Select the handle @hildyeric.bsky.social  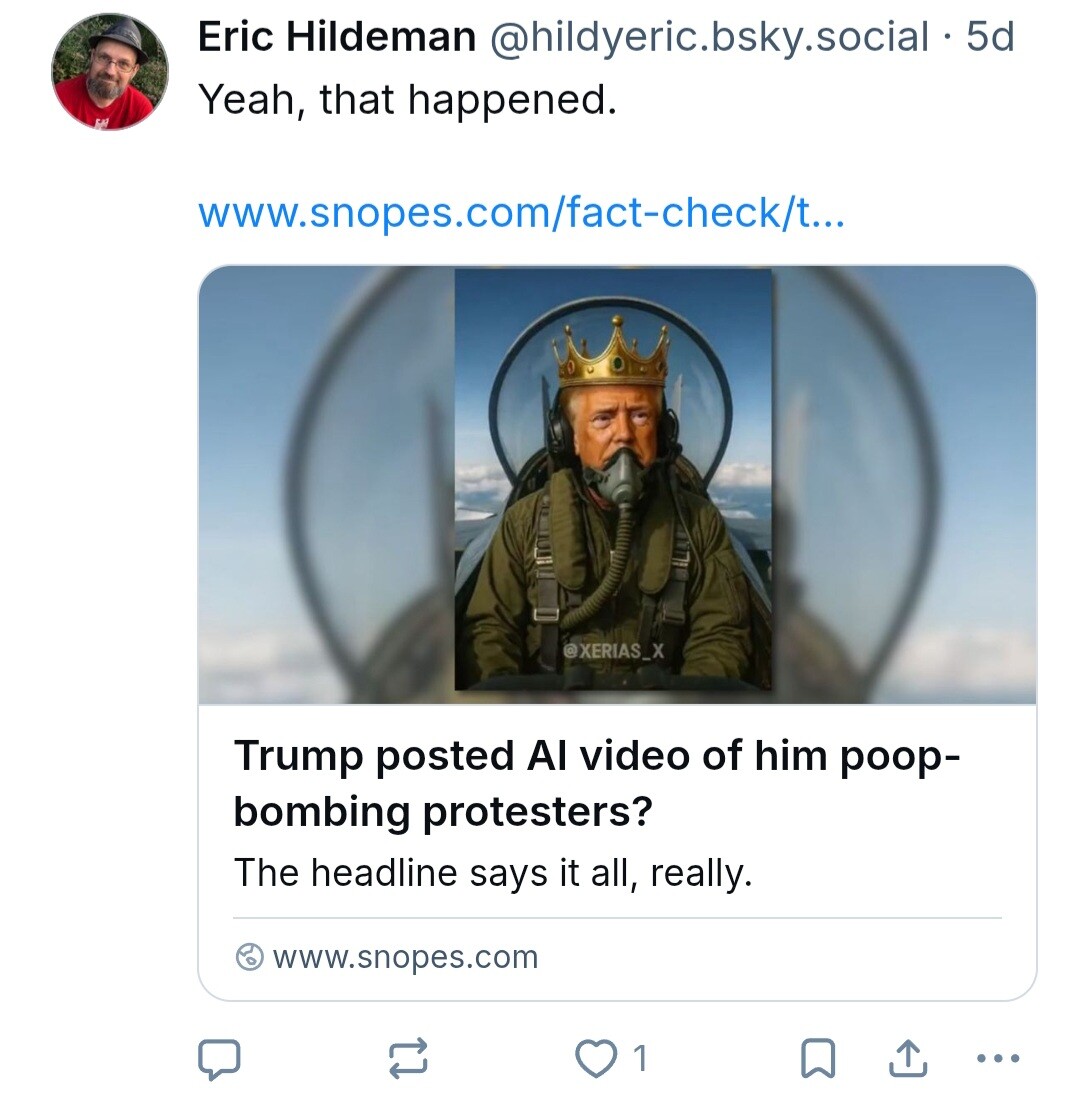tap(707, 38)
